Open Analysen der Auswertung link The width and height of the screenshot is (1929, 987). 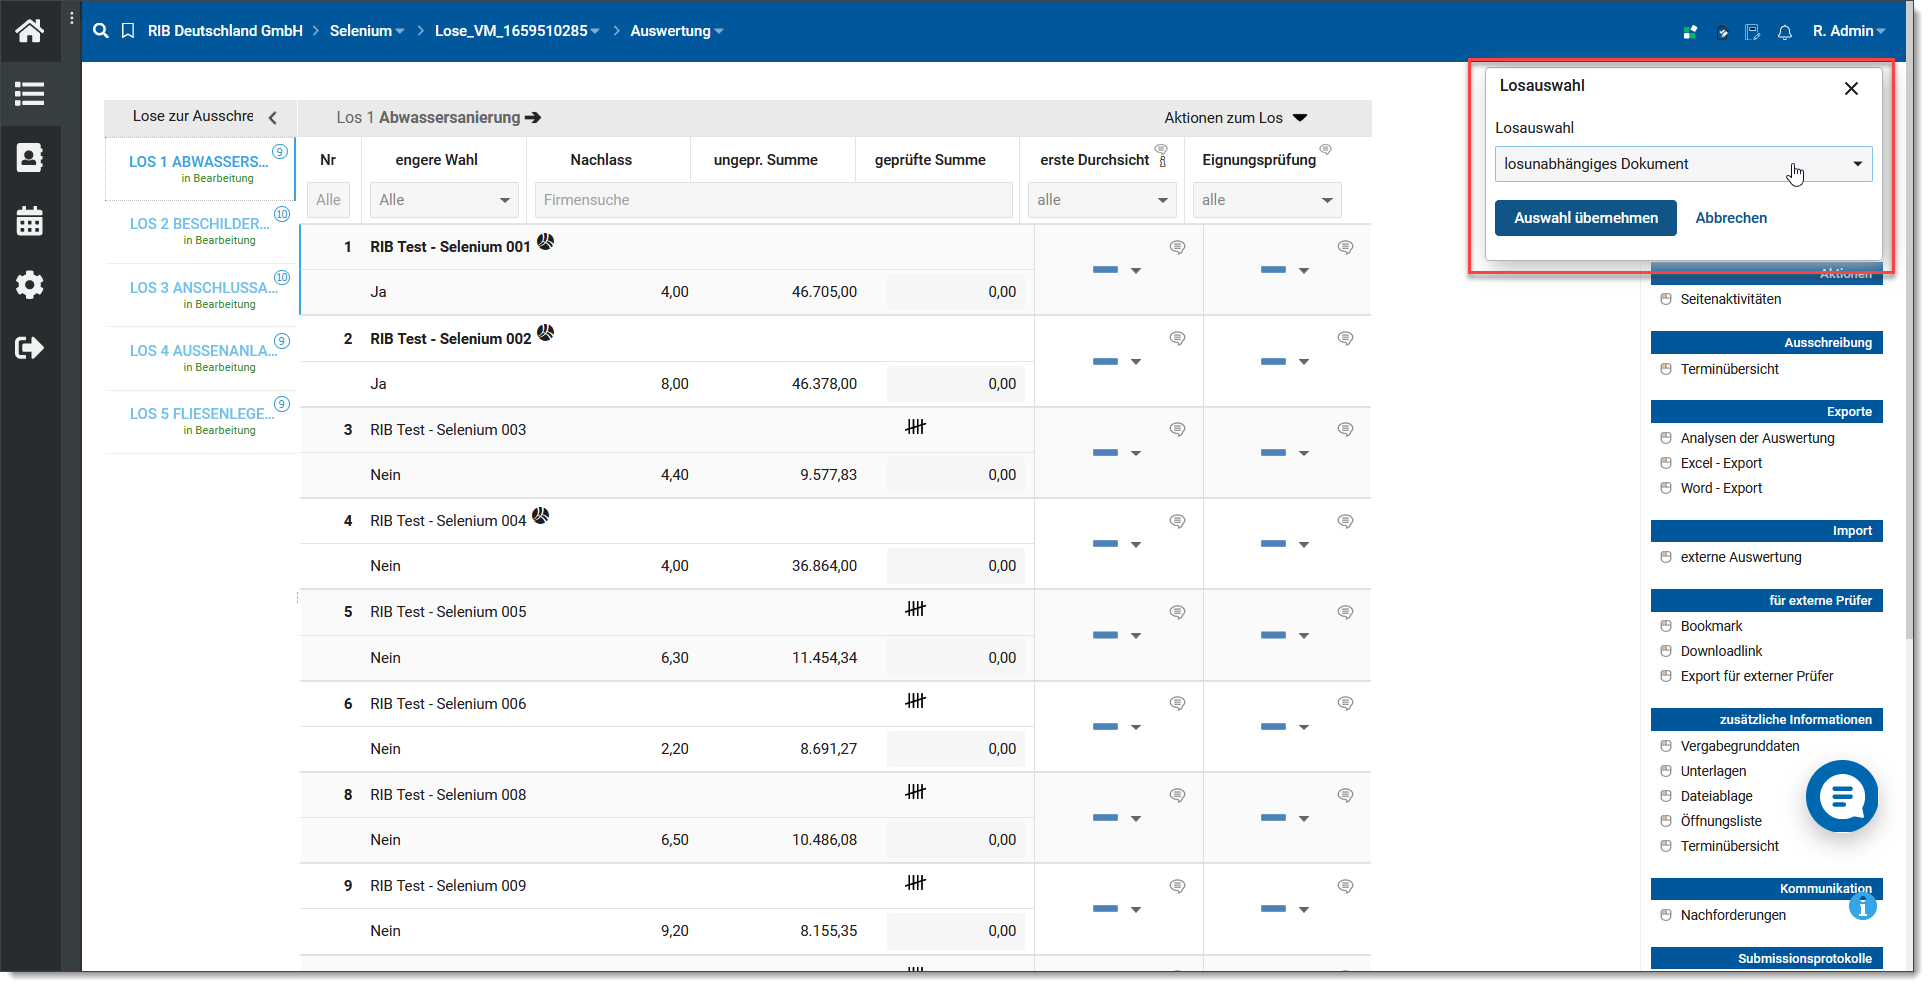[1757, 438]
